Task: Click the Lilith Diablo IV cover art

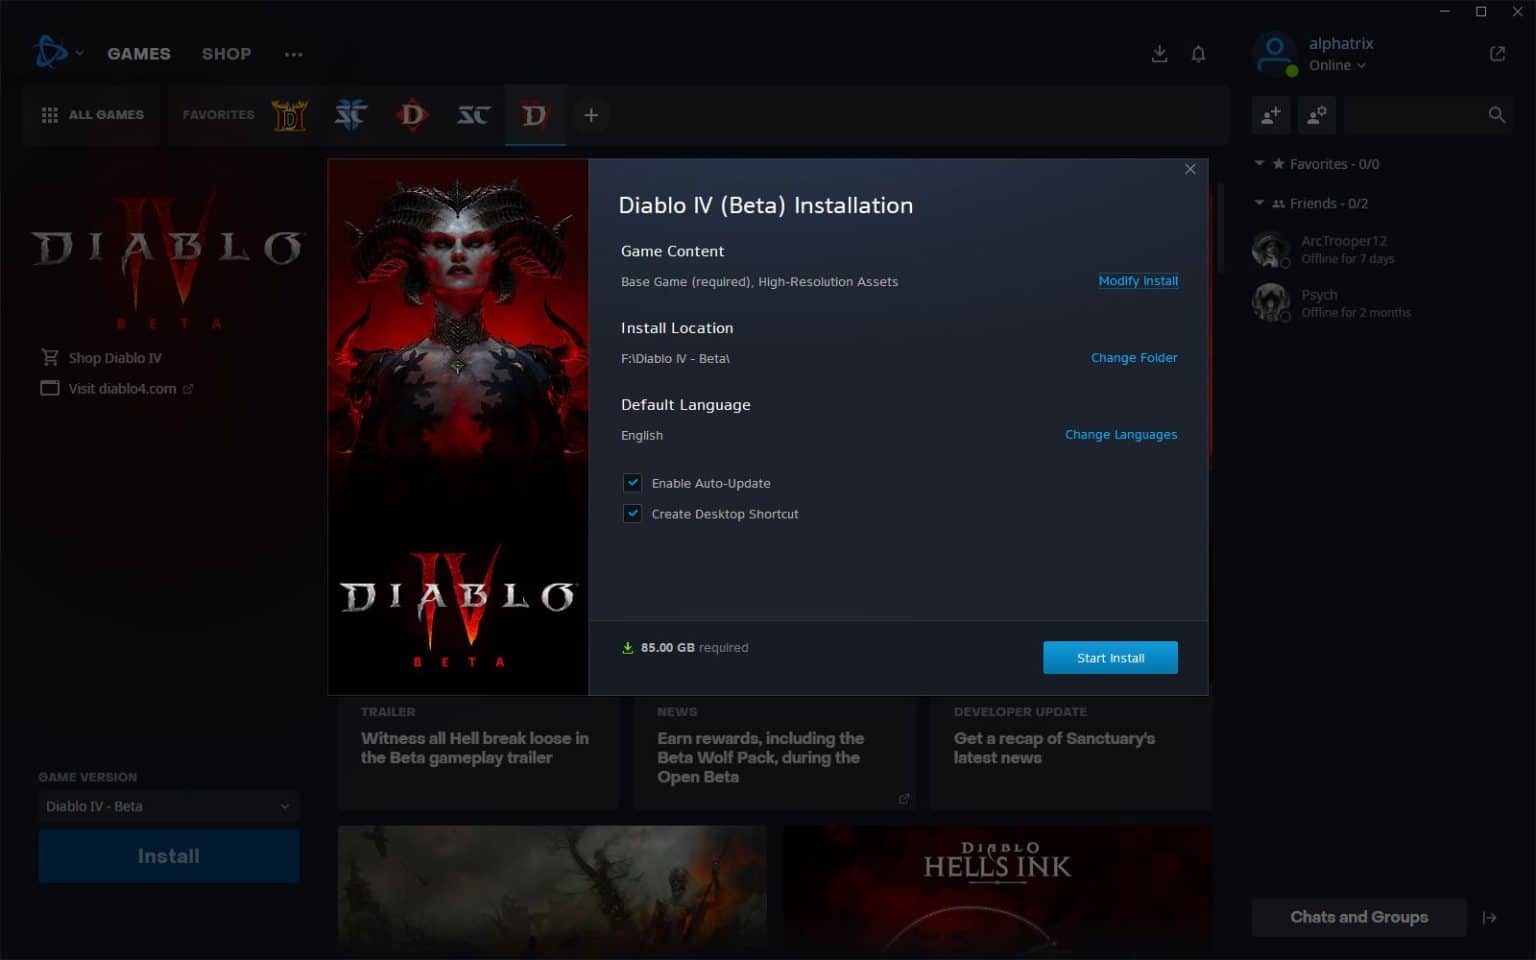Action: (x=458, y=427)
